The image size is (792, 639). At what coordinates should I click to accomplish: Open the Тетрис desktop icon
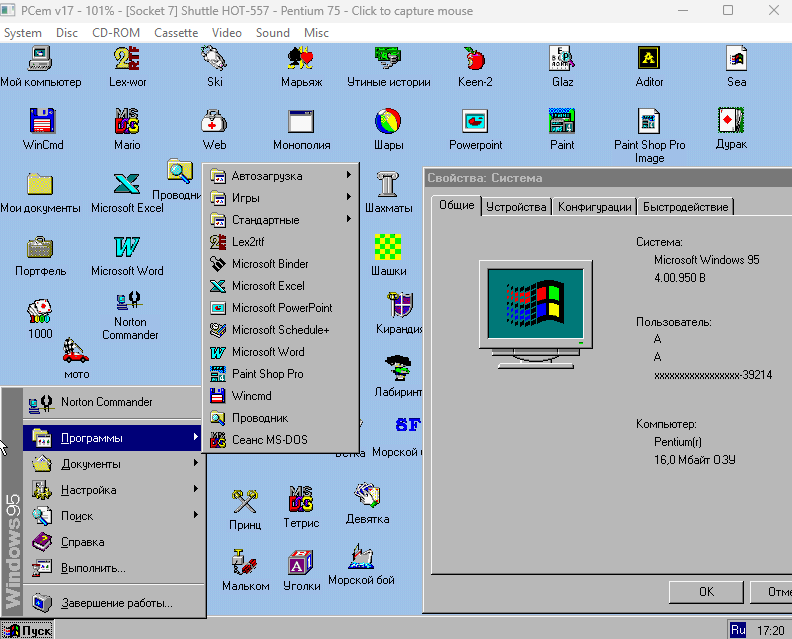(x=301, y=500)
